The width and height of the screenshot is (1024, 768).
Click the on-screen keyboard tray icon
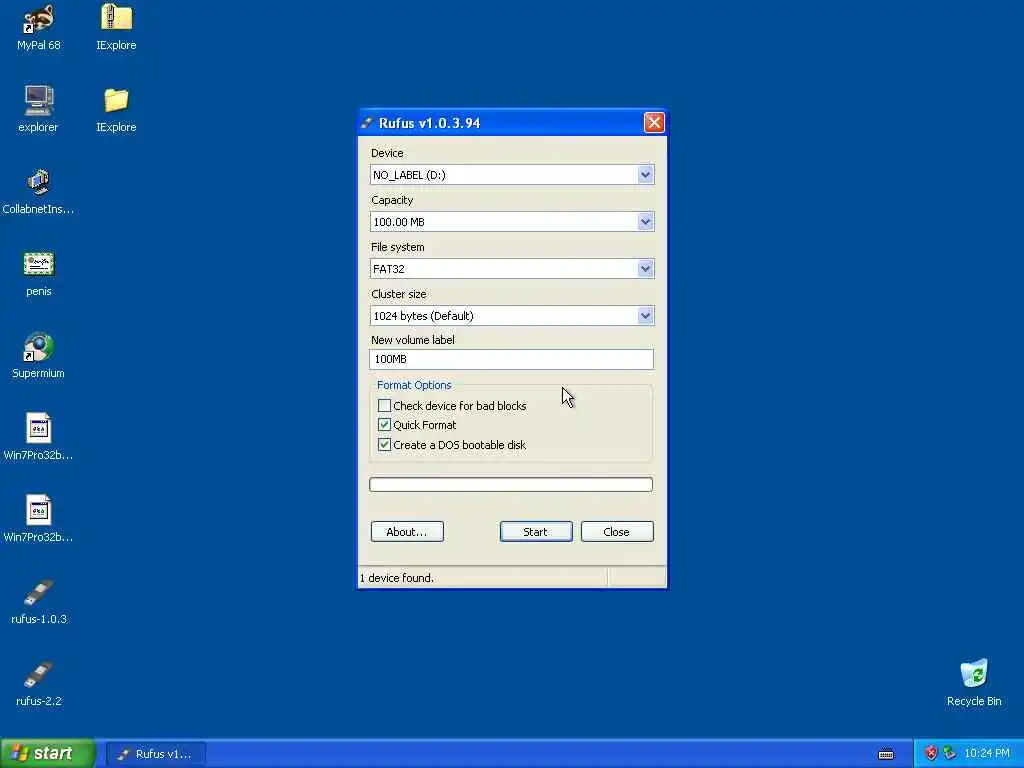(886, 754)
